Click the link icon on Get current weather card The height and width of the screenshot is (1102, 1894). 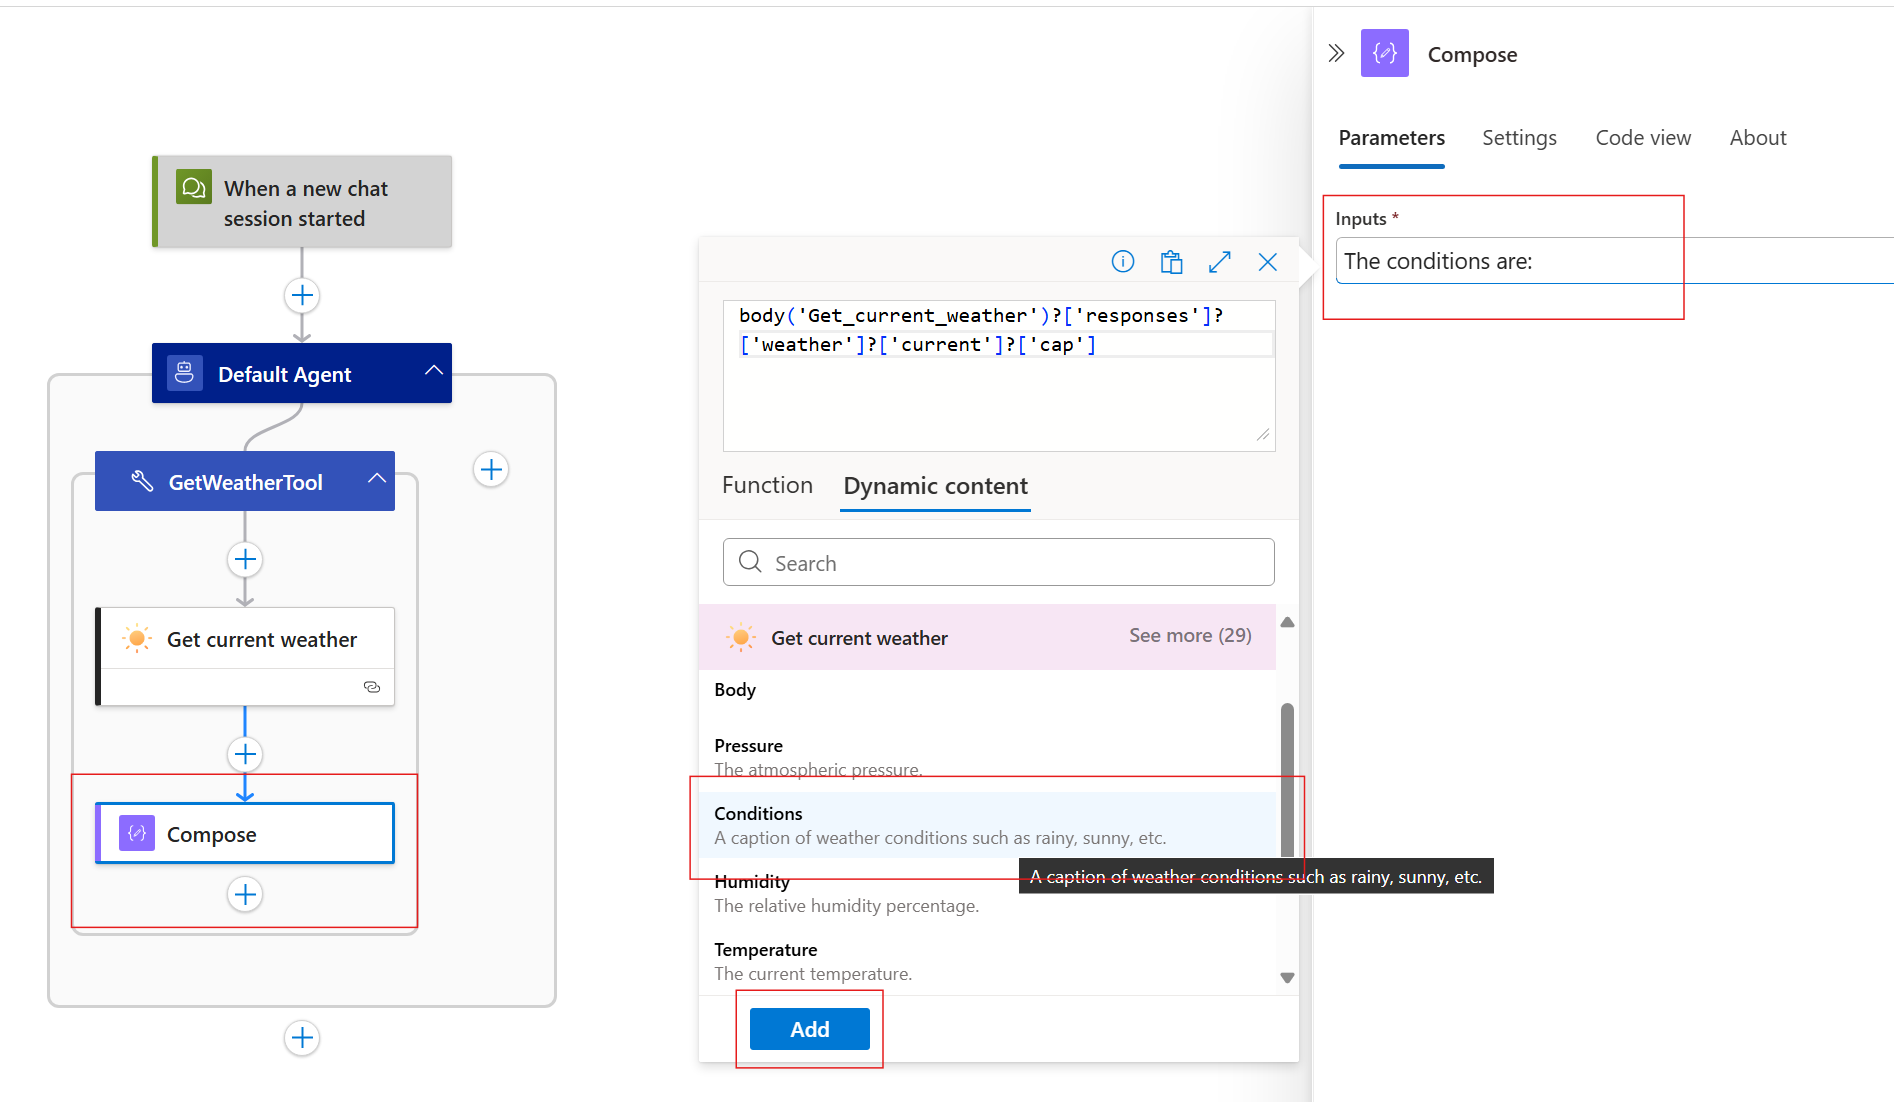click(x=371, y=687)
